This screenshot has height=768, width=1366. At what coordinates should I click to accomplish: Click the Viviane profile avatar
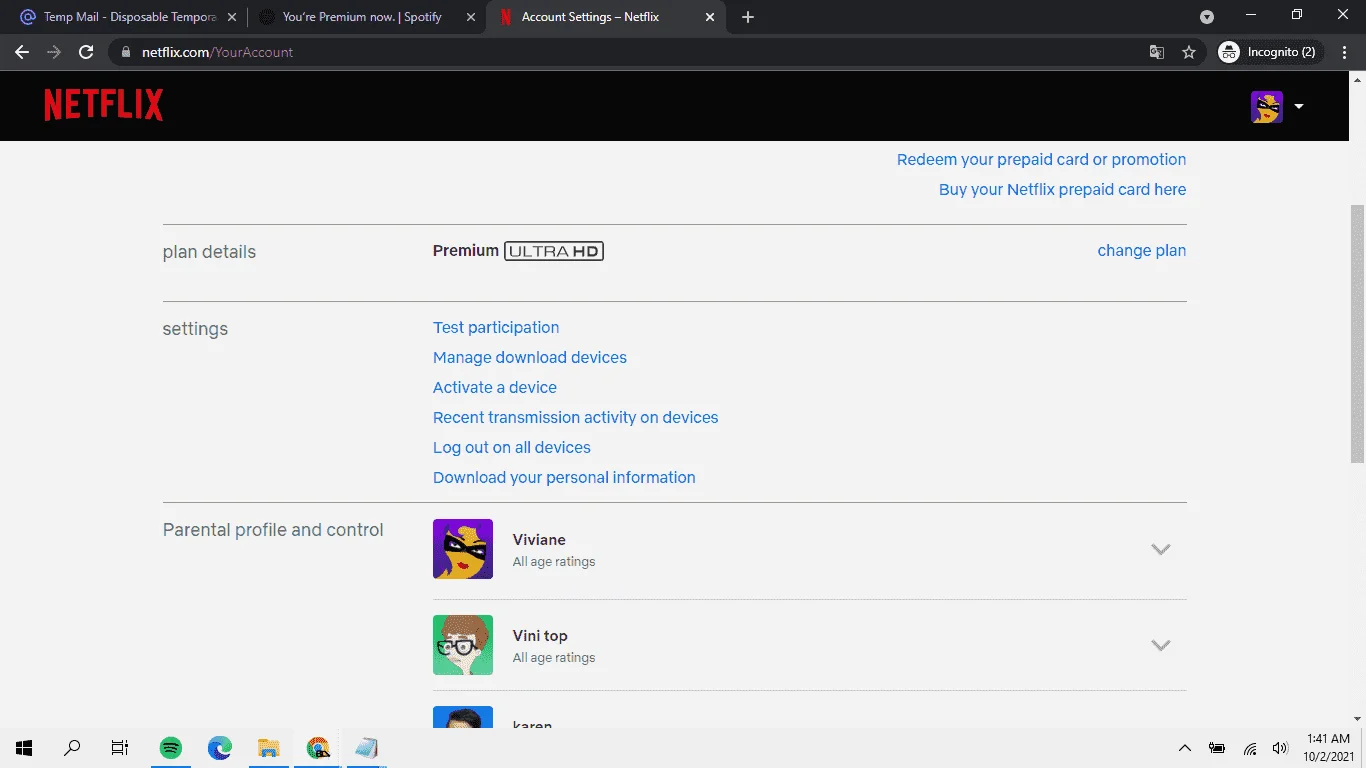(x=463, y=549)
